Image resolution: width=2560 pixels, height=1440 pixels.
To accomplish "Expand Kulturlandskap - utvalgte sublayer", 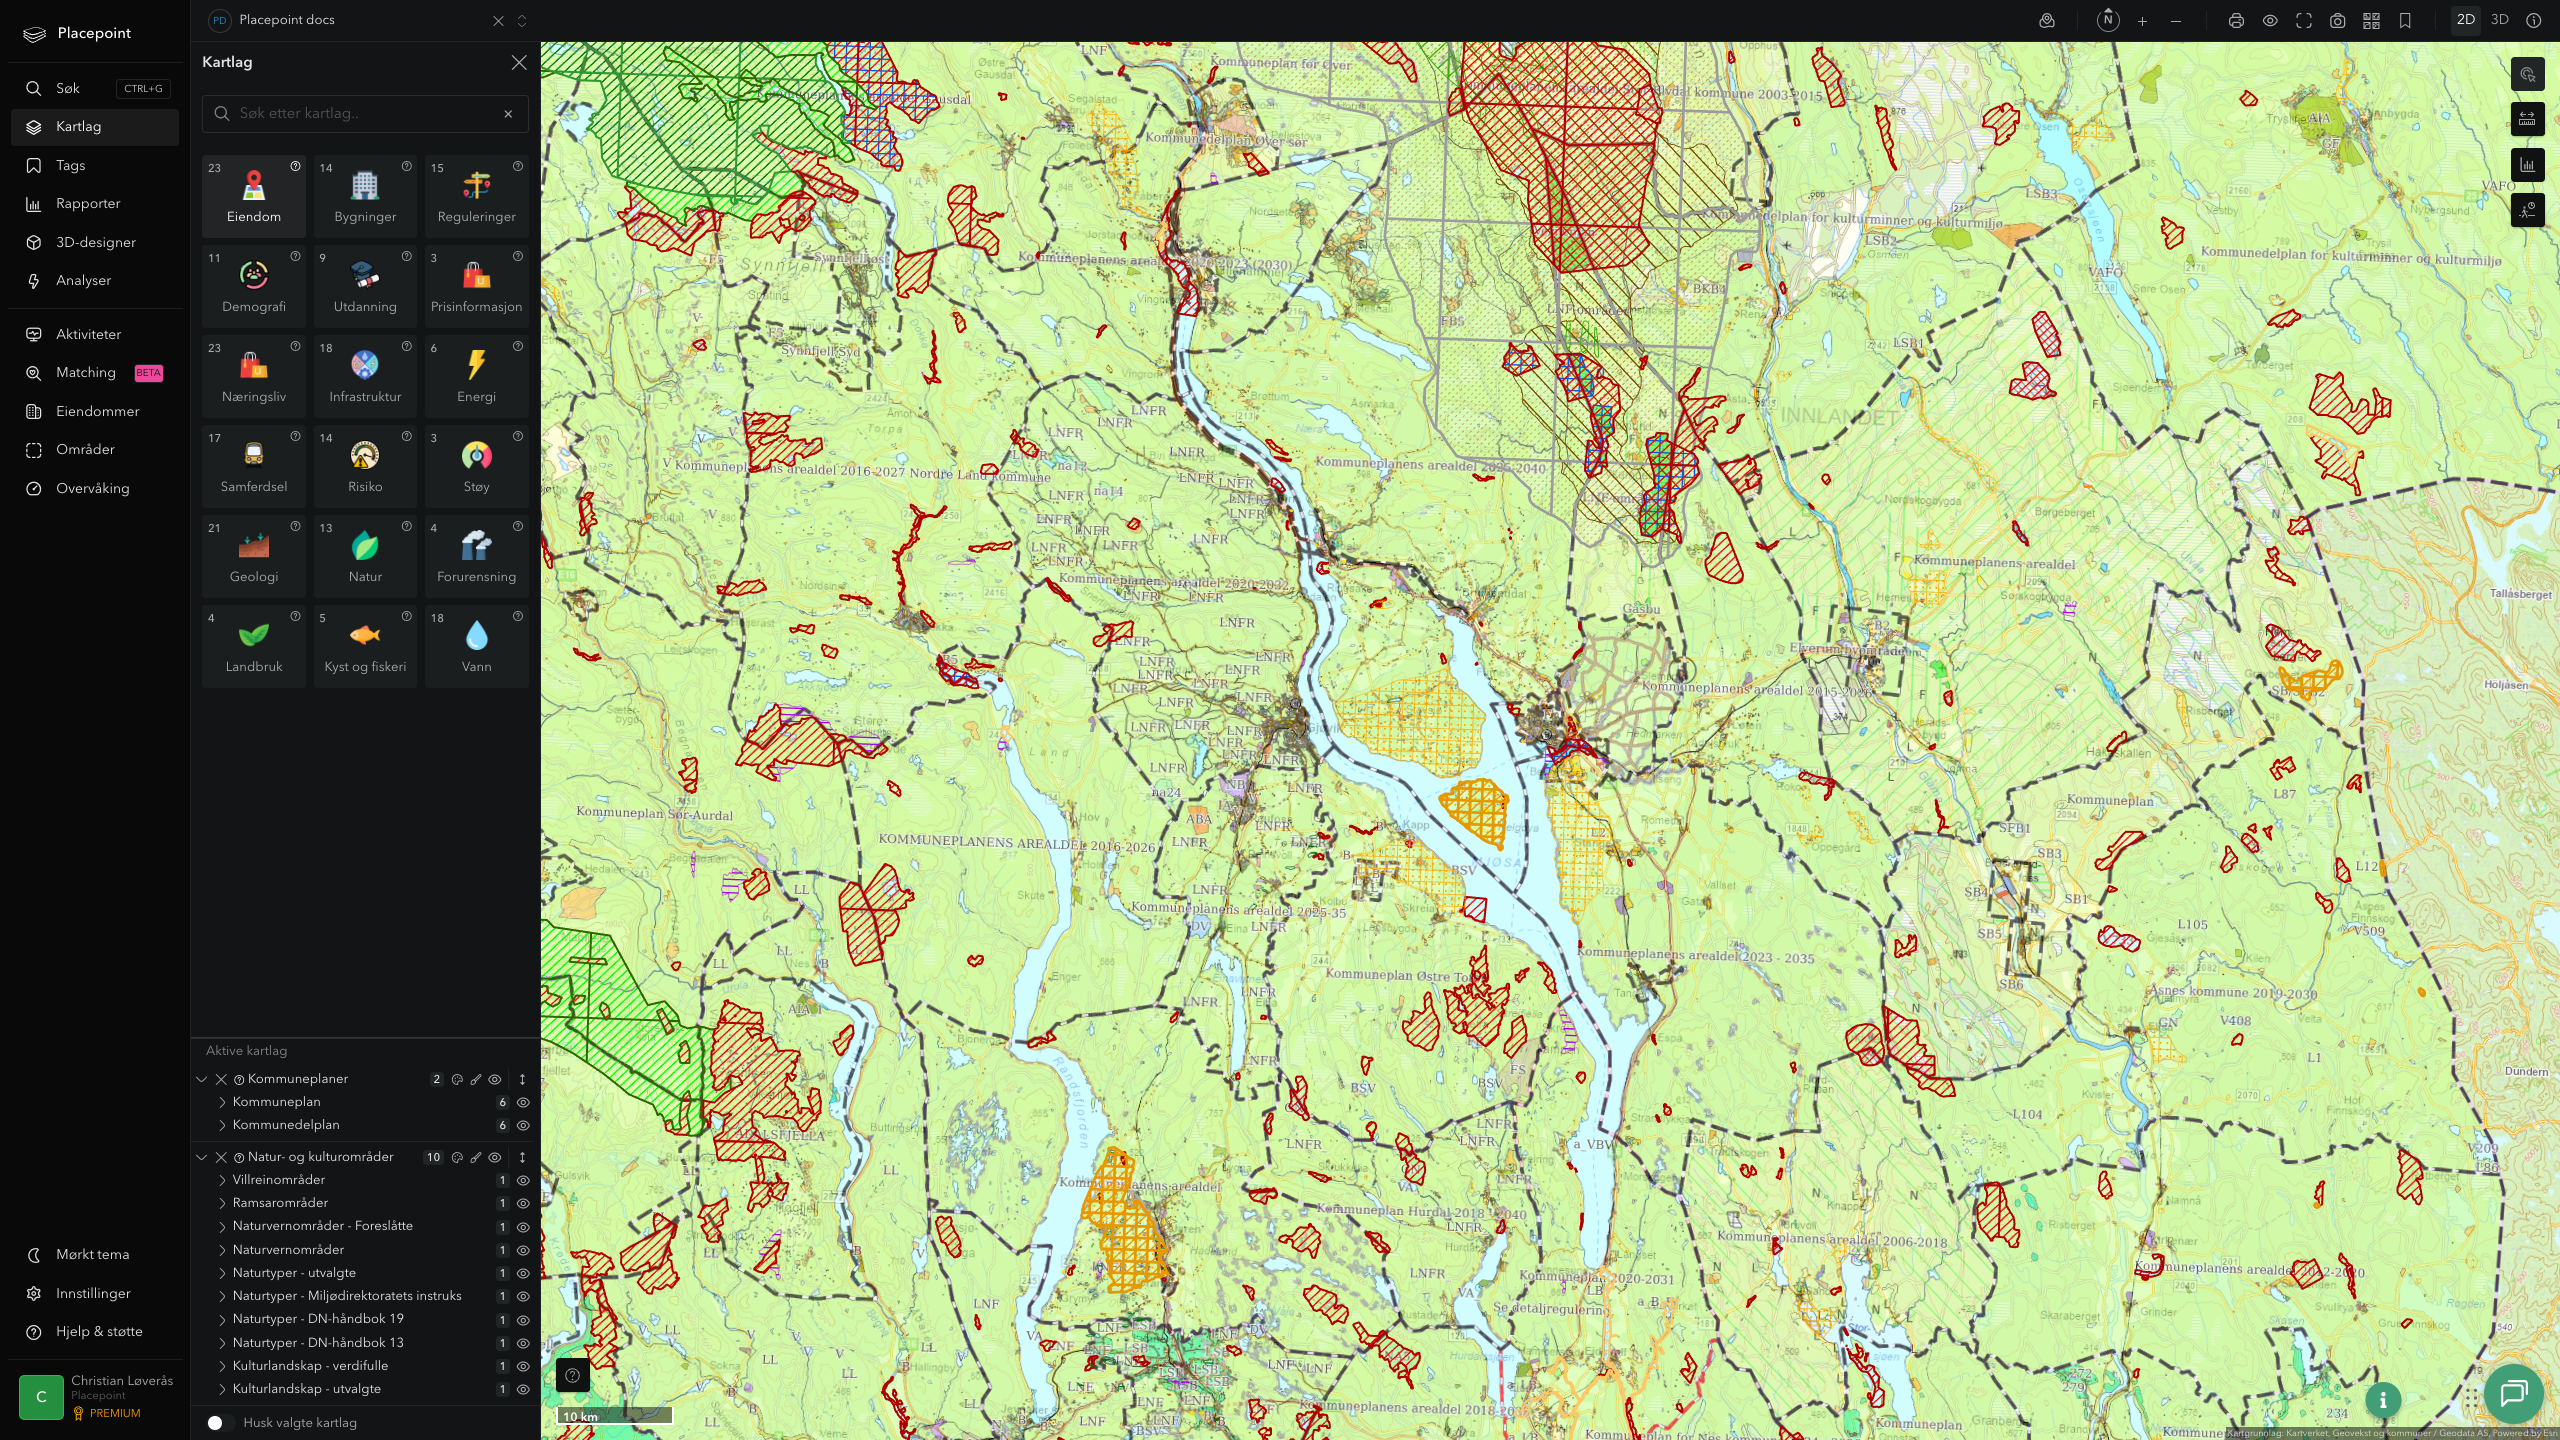I will click(222, 1389).
